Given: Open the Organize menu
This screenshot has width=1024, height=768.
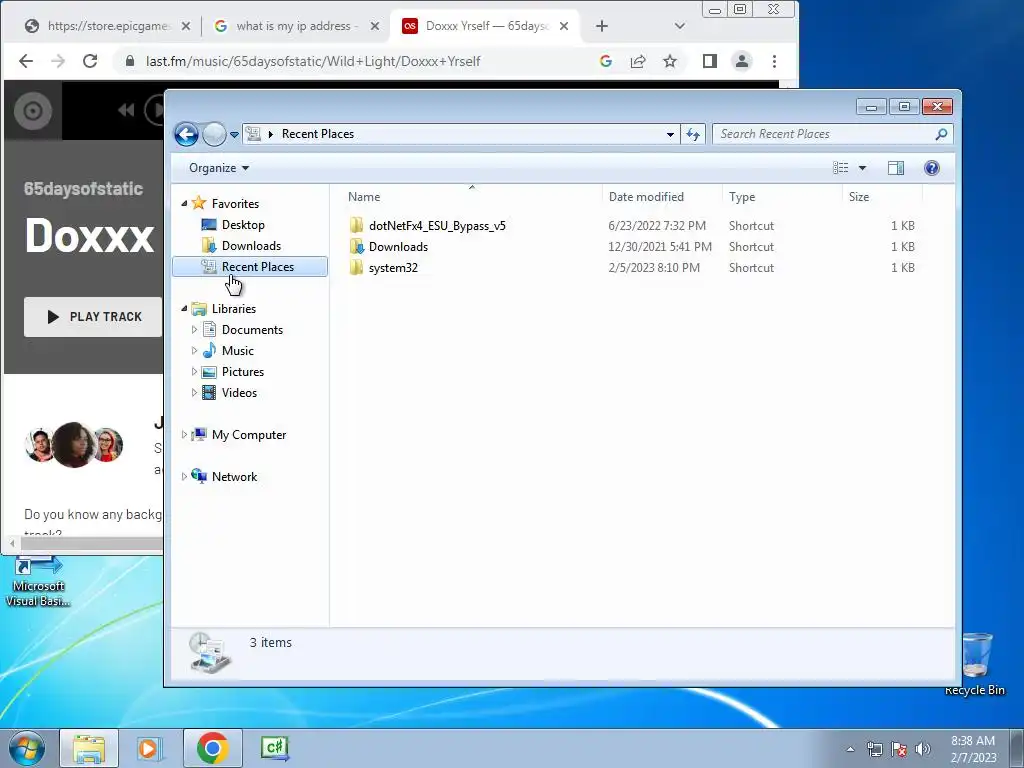Looking at the screenshot, I should [219, 168].
